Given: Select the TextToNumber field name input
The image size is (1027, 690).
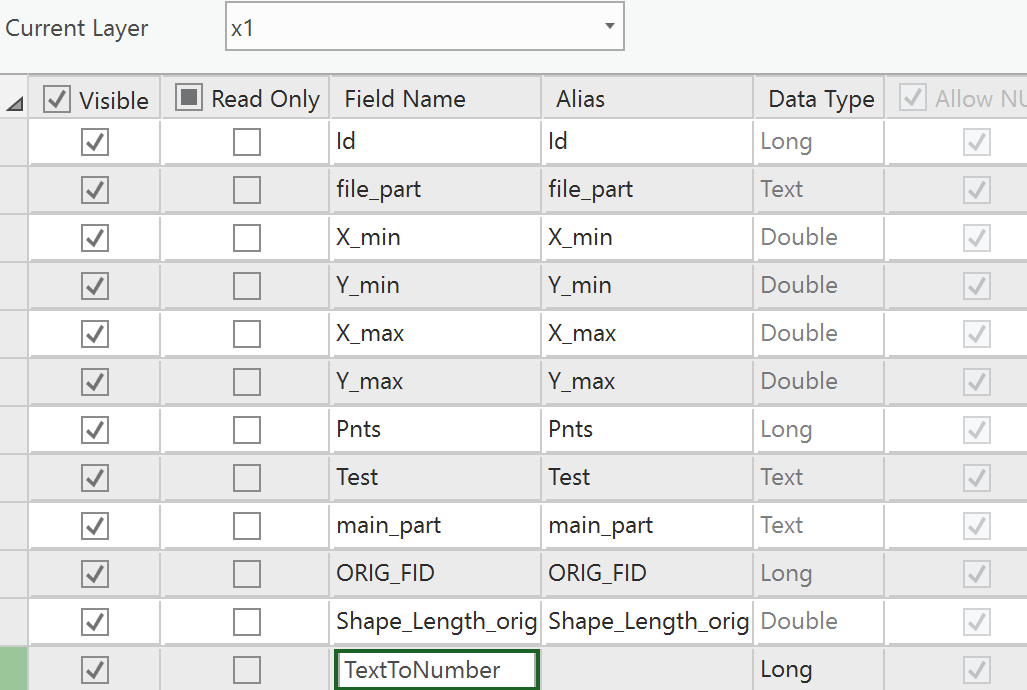Looking at the screenshot, I should pos(436,669).
